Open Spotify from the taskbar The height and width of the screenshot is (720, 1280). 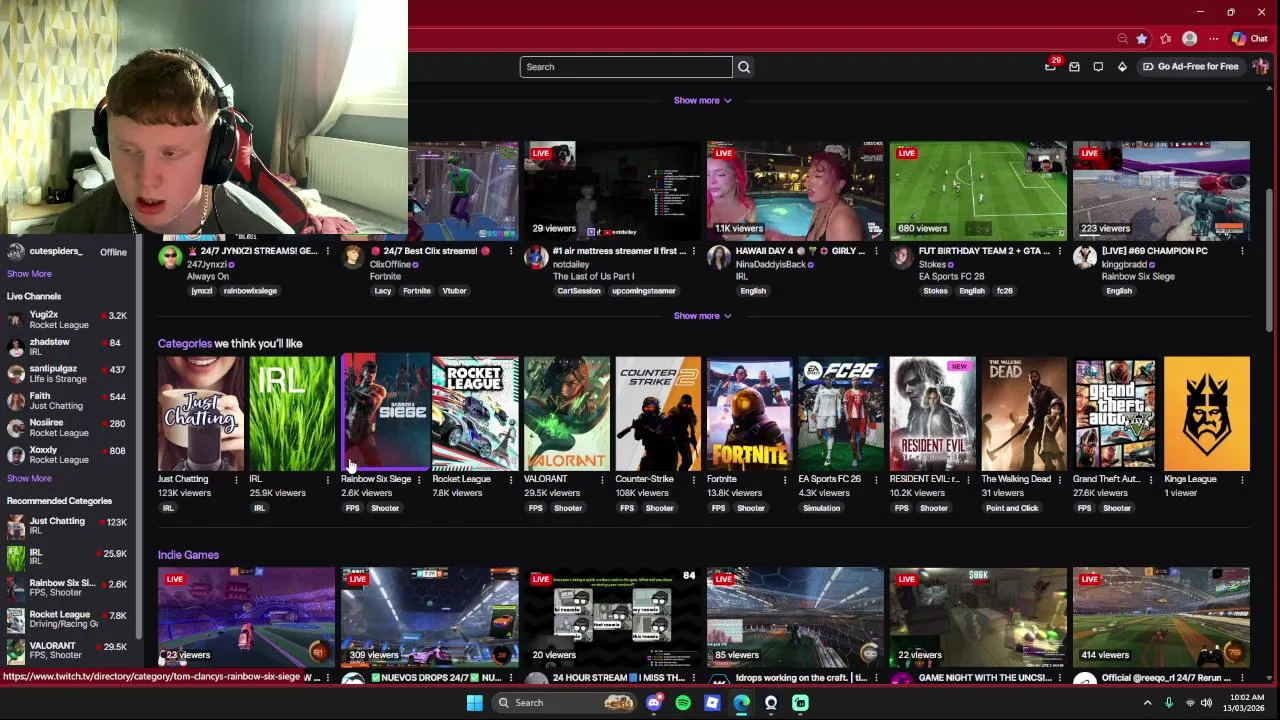coord(683,702)
